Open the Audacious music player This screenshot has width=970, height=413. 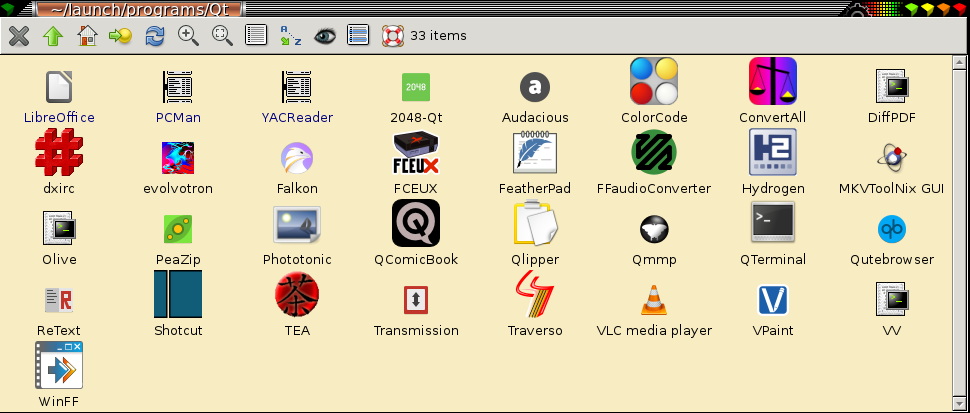coord(535,87)
